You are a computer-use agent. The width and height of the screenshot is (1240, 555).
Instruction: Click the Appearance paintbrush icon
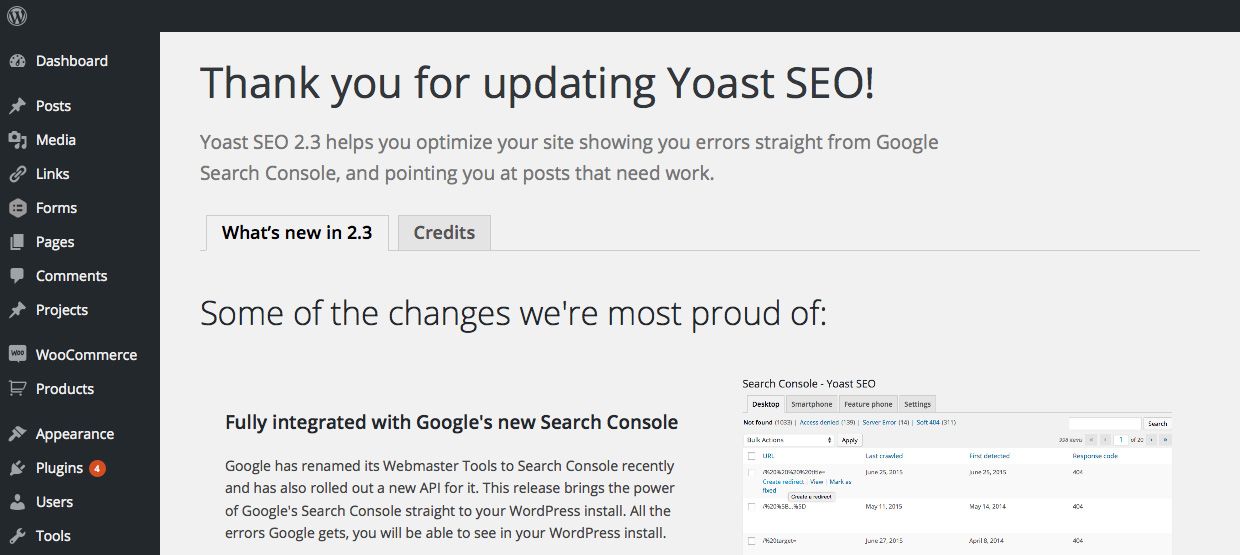pyautogui.click(x=17, y=434)
